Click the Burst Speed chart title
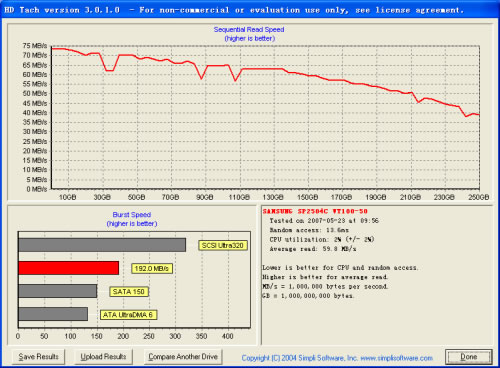 tap(132, 215)
